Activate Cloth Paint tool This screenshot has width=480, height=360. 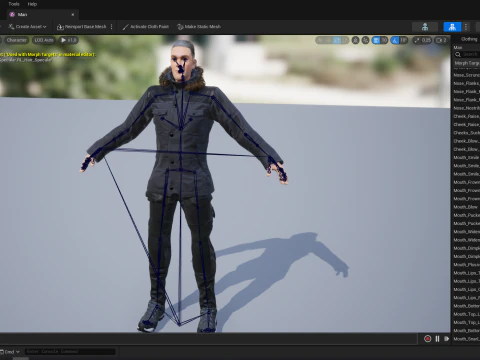[x=146, y=27]
